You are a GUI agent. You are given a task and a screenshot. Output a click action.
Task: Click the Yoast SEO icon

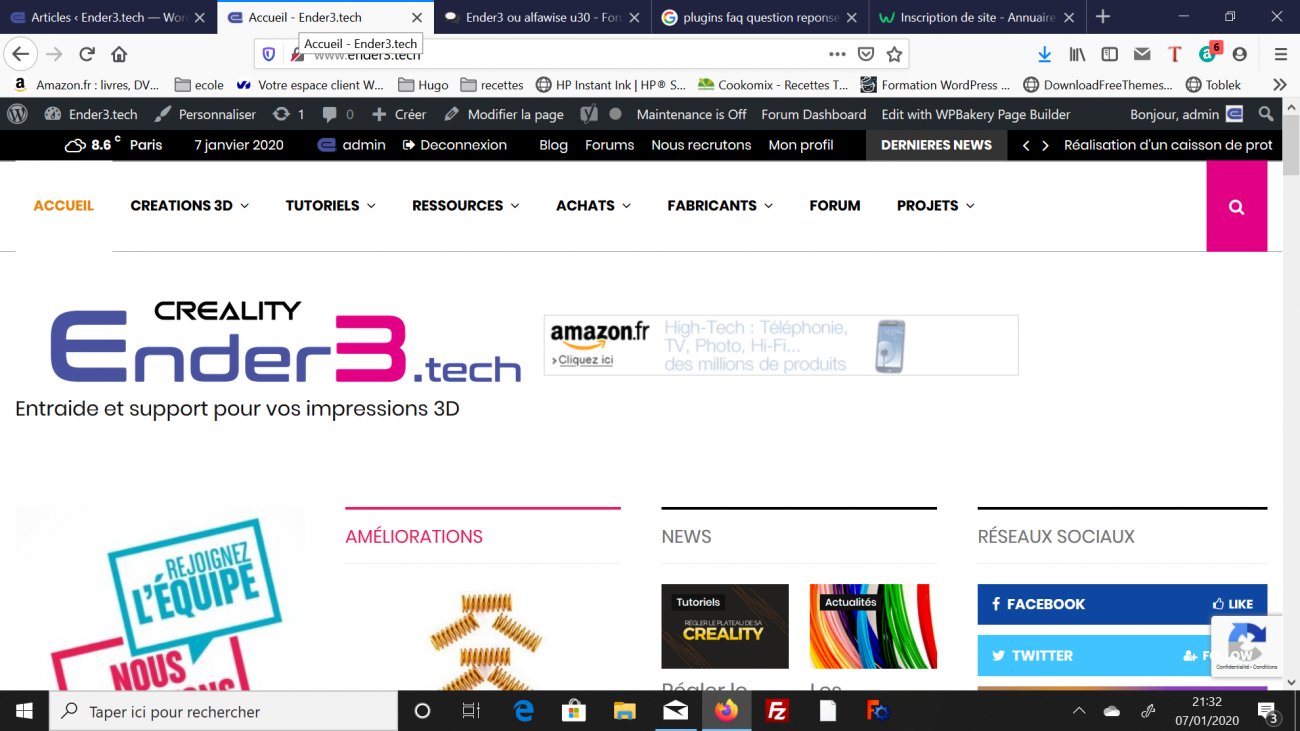(x=589, y=114)
